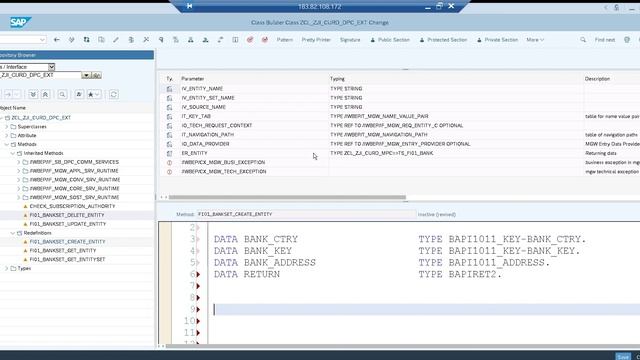Click the Save button in the footer
The image size is (640, 360).
[x=623, y=357]
